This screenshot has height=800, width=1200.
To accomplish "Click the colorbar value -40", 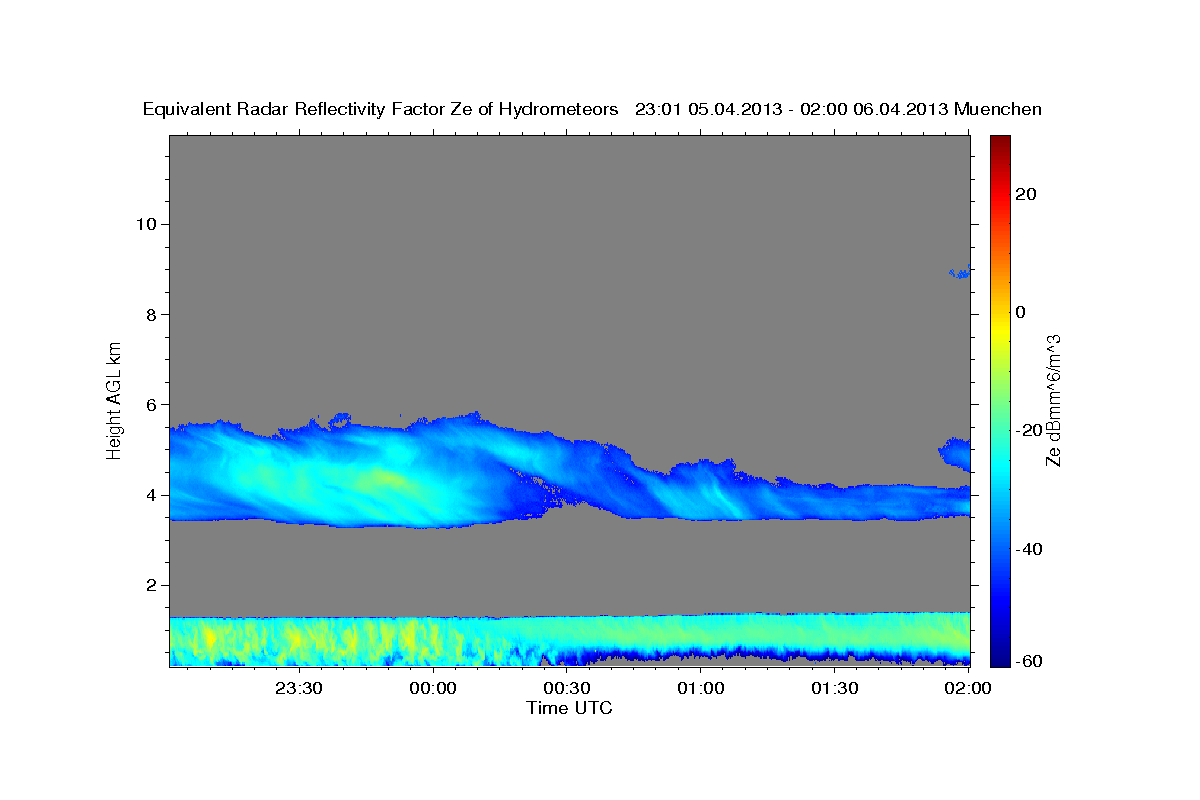I will pyautogui.click(x=1028, y=549).
